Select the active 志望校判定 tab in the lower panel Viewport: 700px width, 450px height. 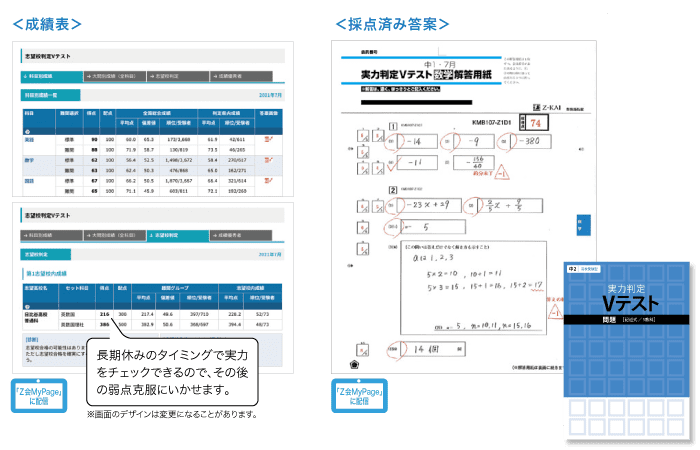pos(178,235)
